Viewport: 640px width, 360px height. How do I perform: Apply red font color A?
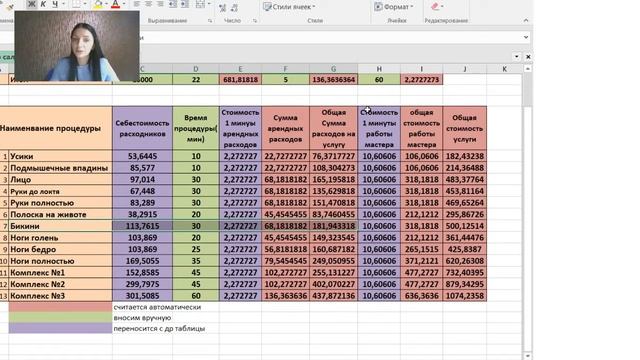coord(116,4)
